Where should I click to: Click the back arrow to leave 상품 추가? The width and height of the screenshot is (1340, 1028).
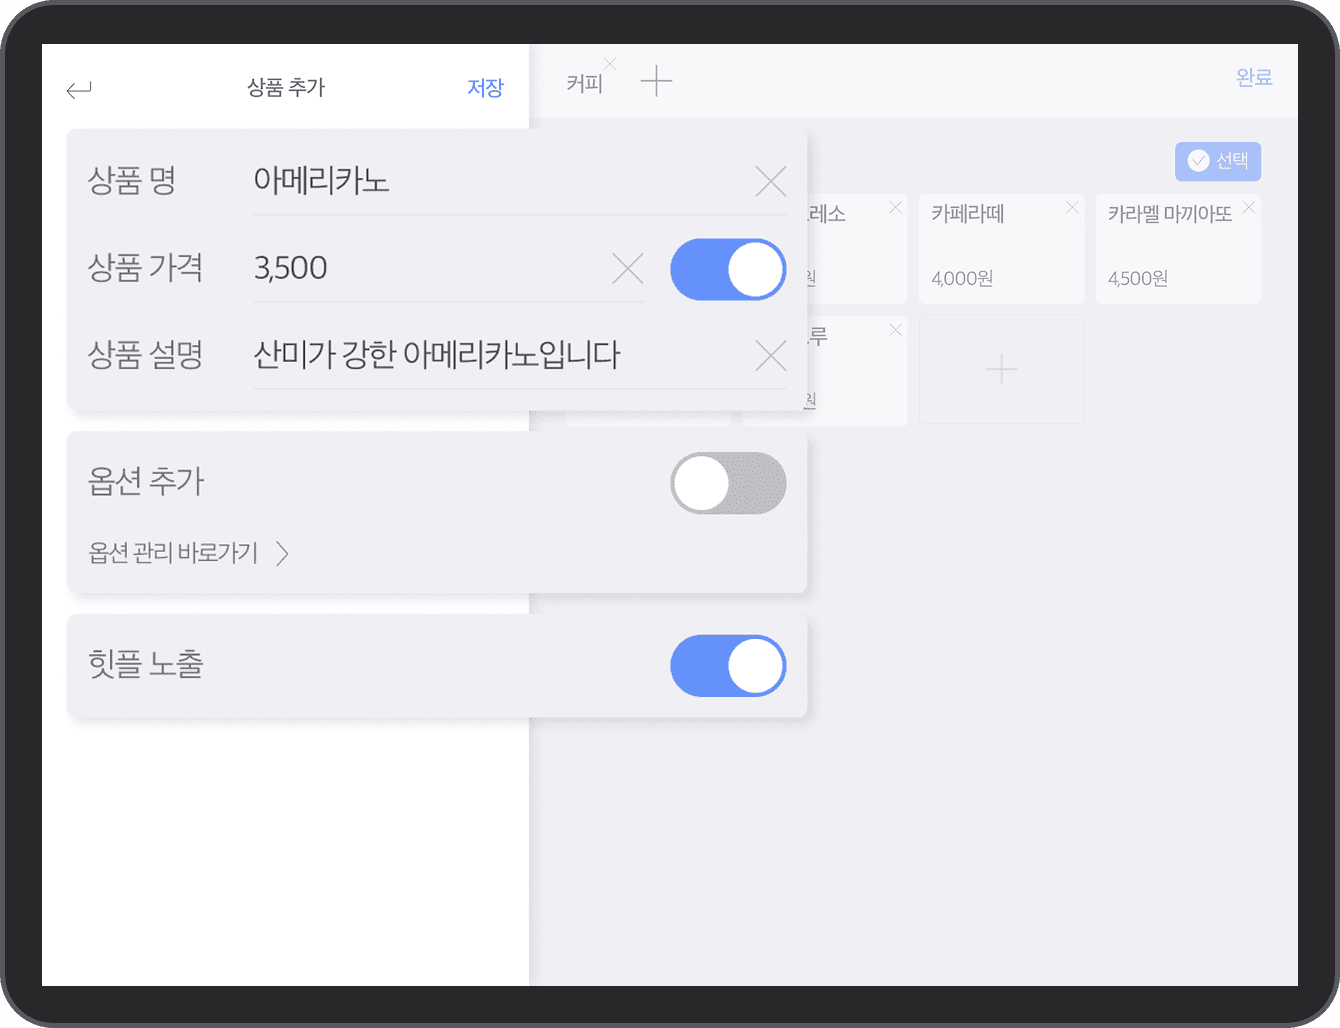tap(79, 89)
